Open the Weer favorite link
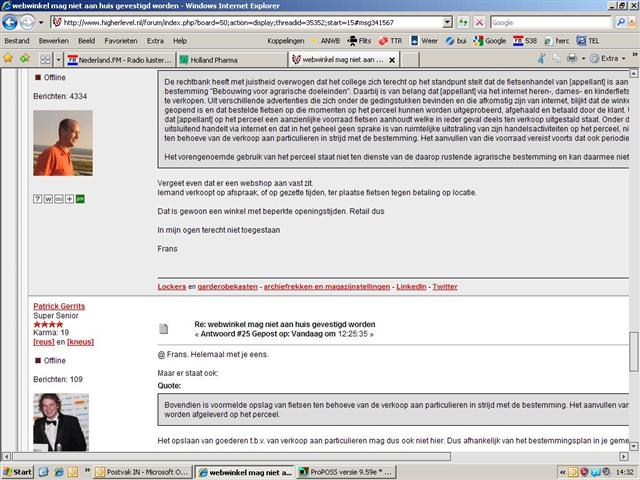The image size is (640, 480). pos(424,41)
